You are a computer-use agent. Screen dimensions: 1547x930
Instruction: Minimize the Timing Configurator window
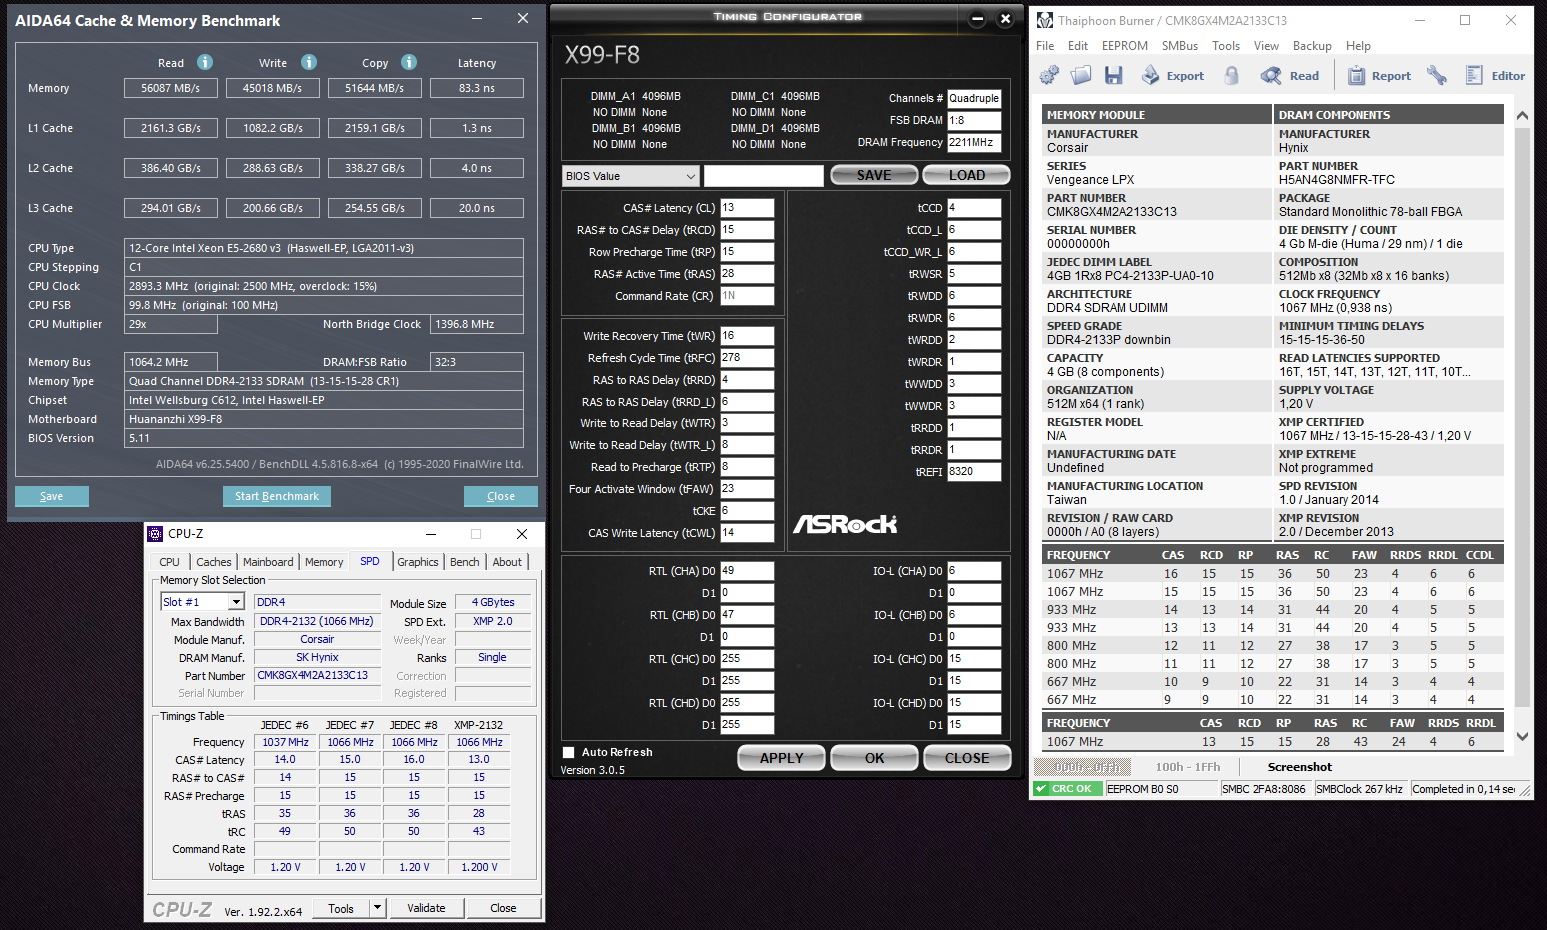click(x=978, y=18)
